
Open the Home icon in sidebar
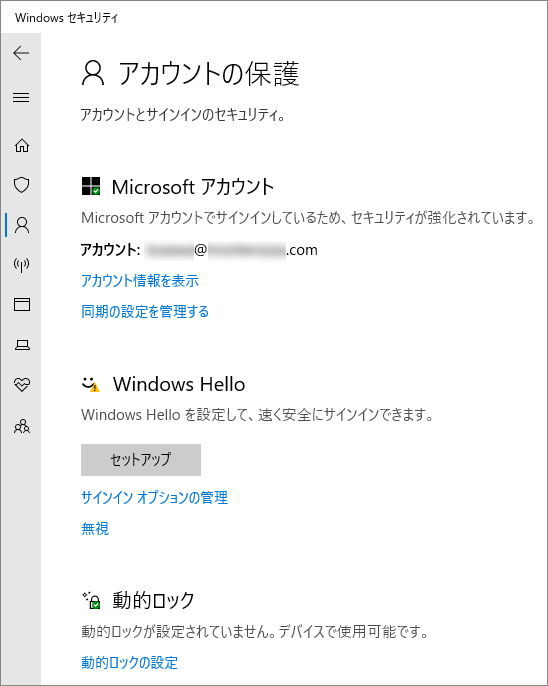point(21,145)
